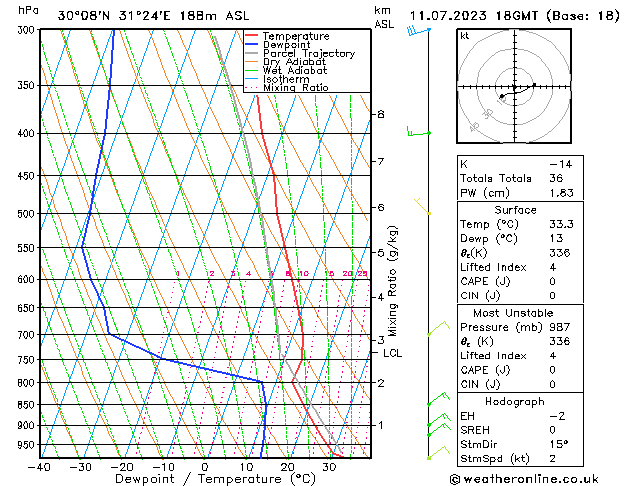Click the 500 hPa pressure axis label

coord(26,214)
